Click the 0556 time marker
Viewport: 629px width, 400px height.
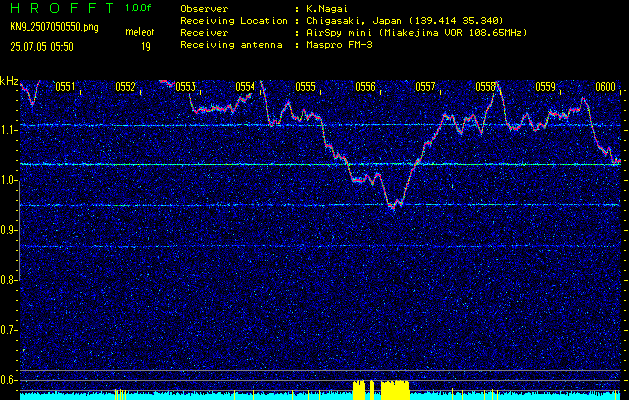pyautogui.click(x=365, y=86)
